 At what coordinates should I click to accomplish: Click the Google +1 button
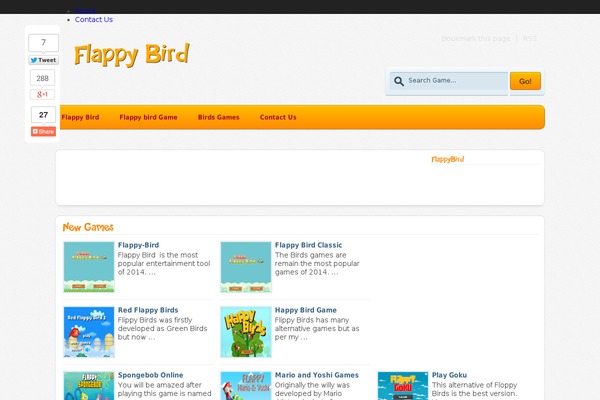click(42, 94)
